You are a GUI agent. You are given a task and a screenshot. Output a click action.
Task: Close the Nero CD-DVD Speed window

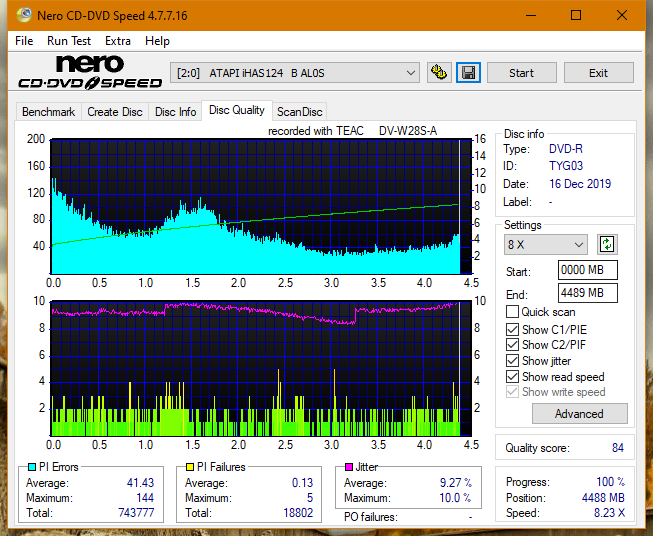(x=622, y=15)
